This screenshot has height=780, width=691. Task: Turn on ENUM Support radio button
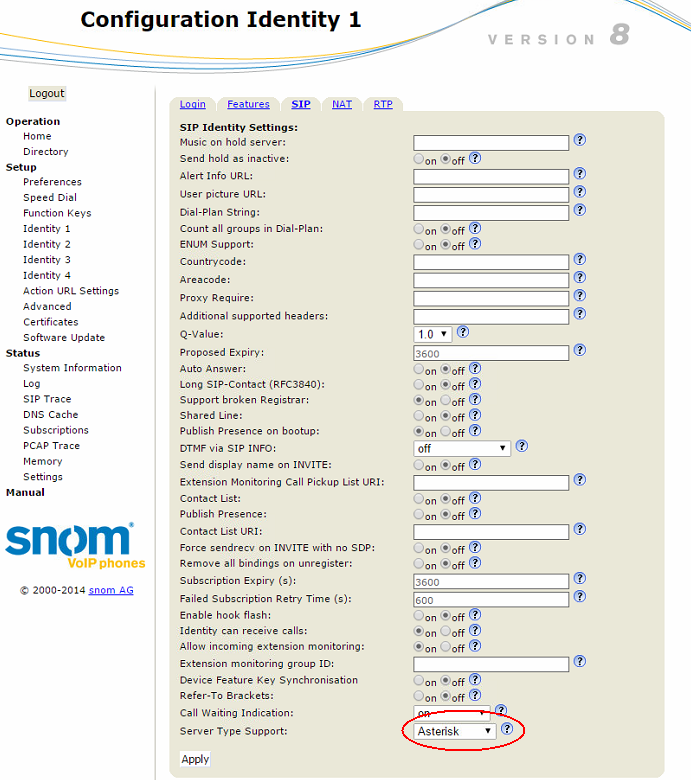click(x=419, y=244)
